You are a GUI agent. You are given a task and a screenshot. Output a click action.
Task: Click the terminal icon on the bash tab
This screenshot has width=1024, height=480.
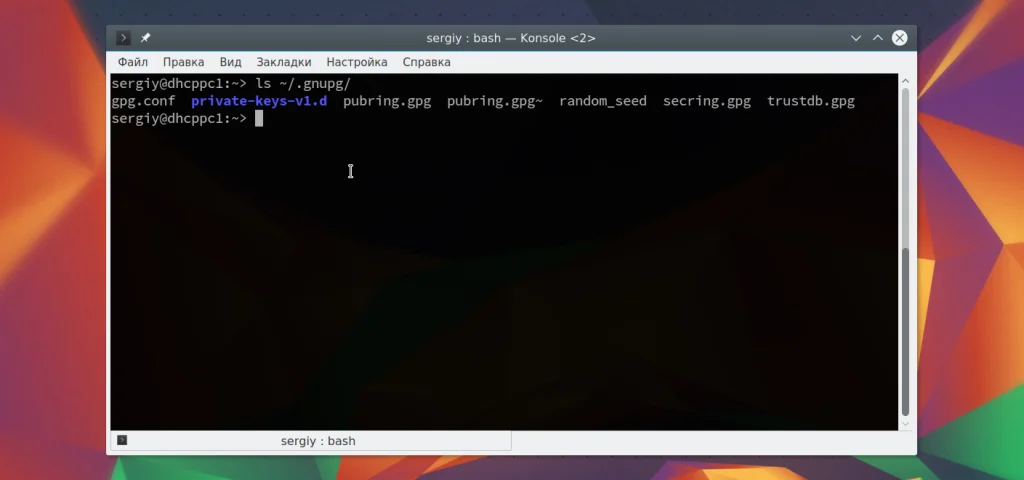coord(122,440)
